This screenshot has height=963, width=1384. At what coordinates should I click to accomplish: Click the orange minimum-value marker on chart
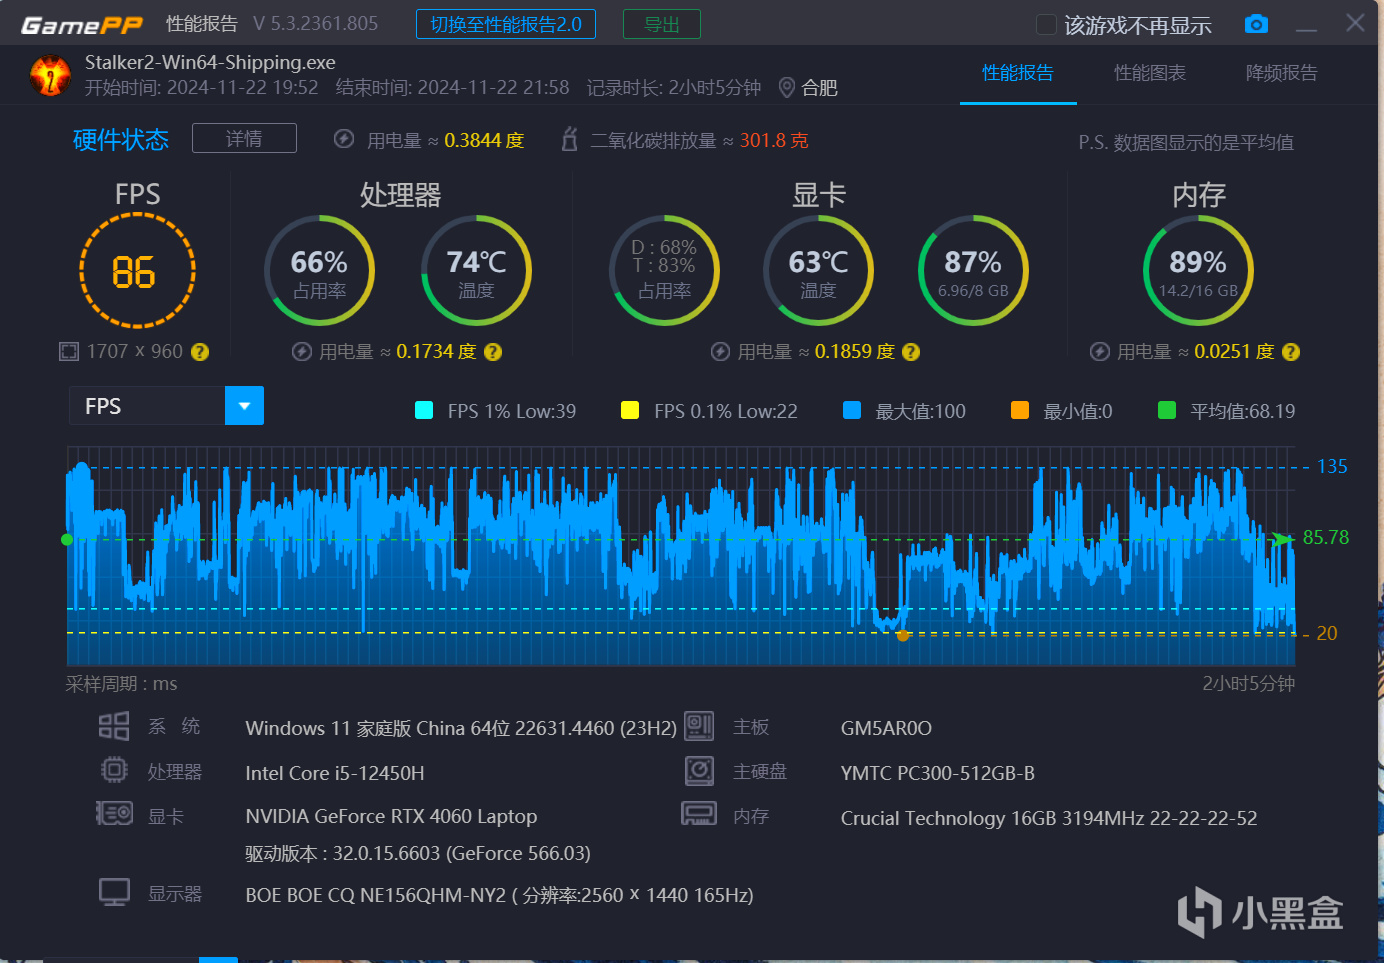(x=903, y=635)
